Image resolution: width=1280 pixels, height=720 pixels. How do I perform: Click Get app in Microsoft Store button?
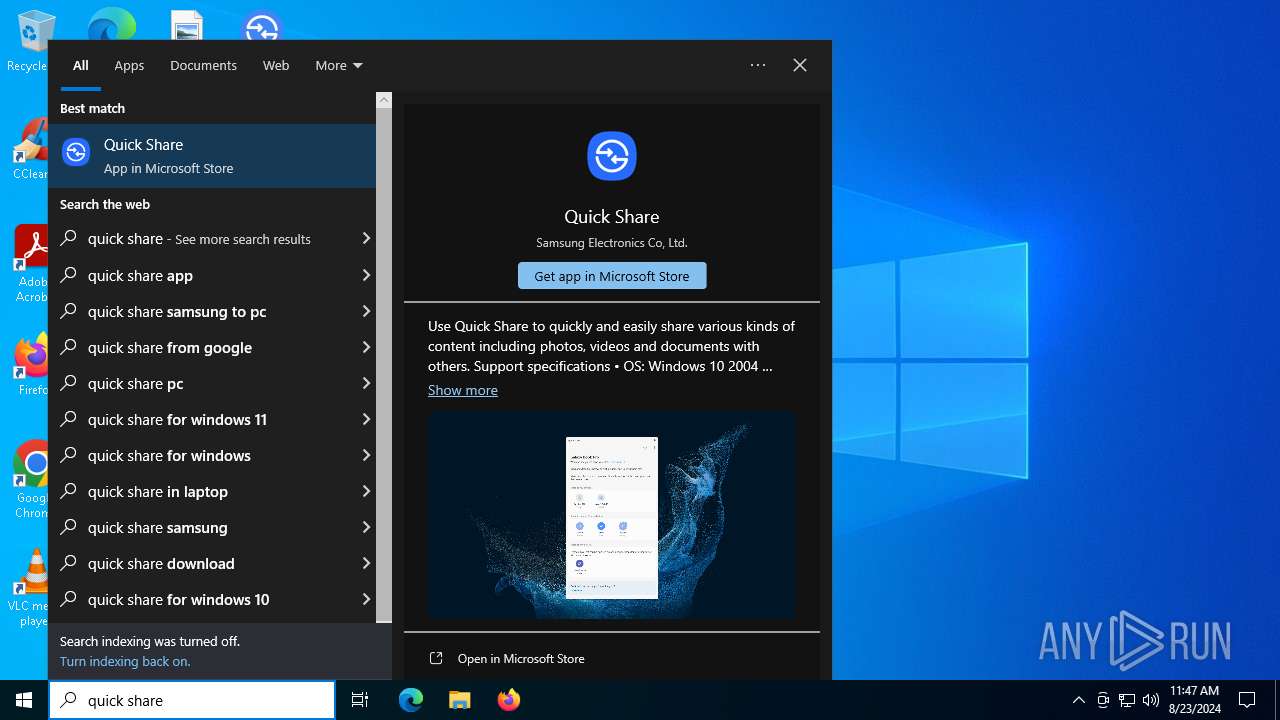[x=612, y=276]
